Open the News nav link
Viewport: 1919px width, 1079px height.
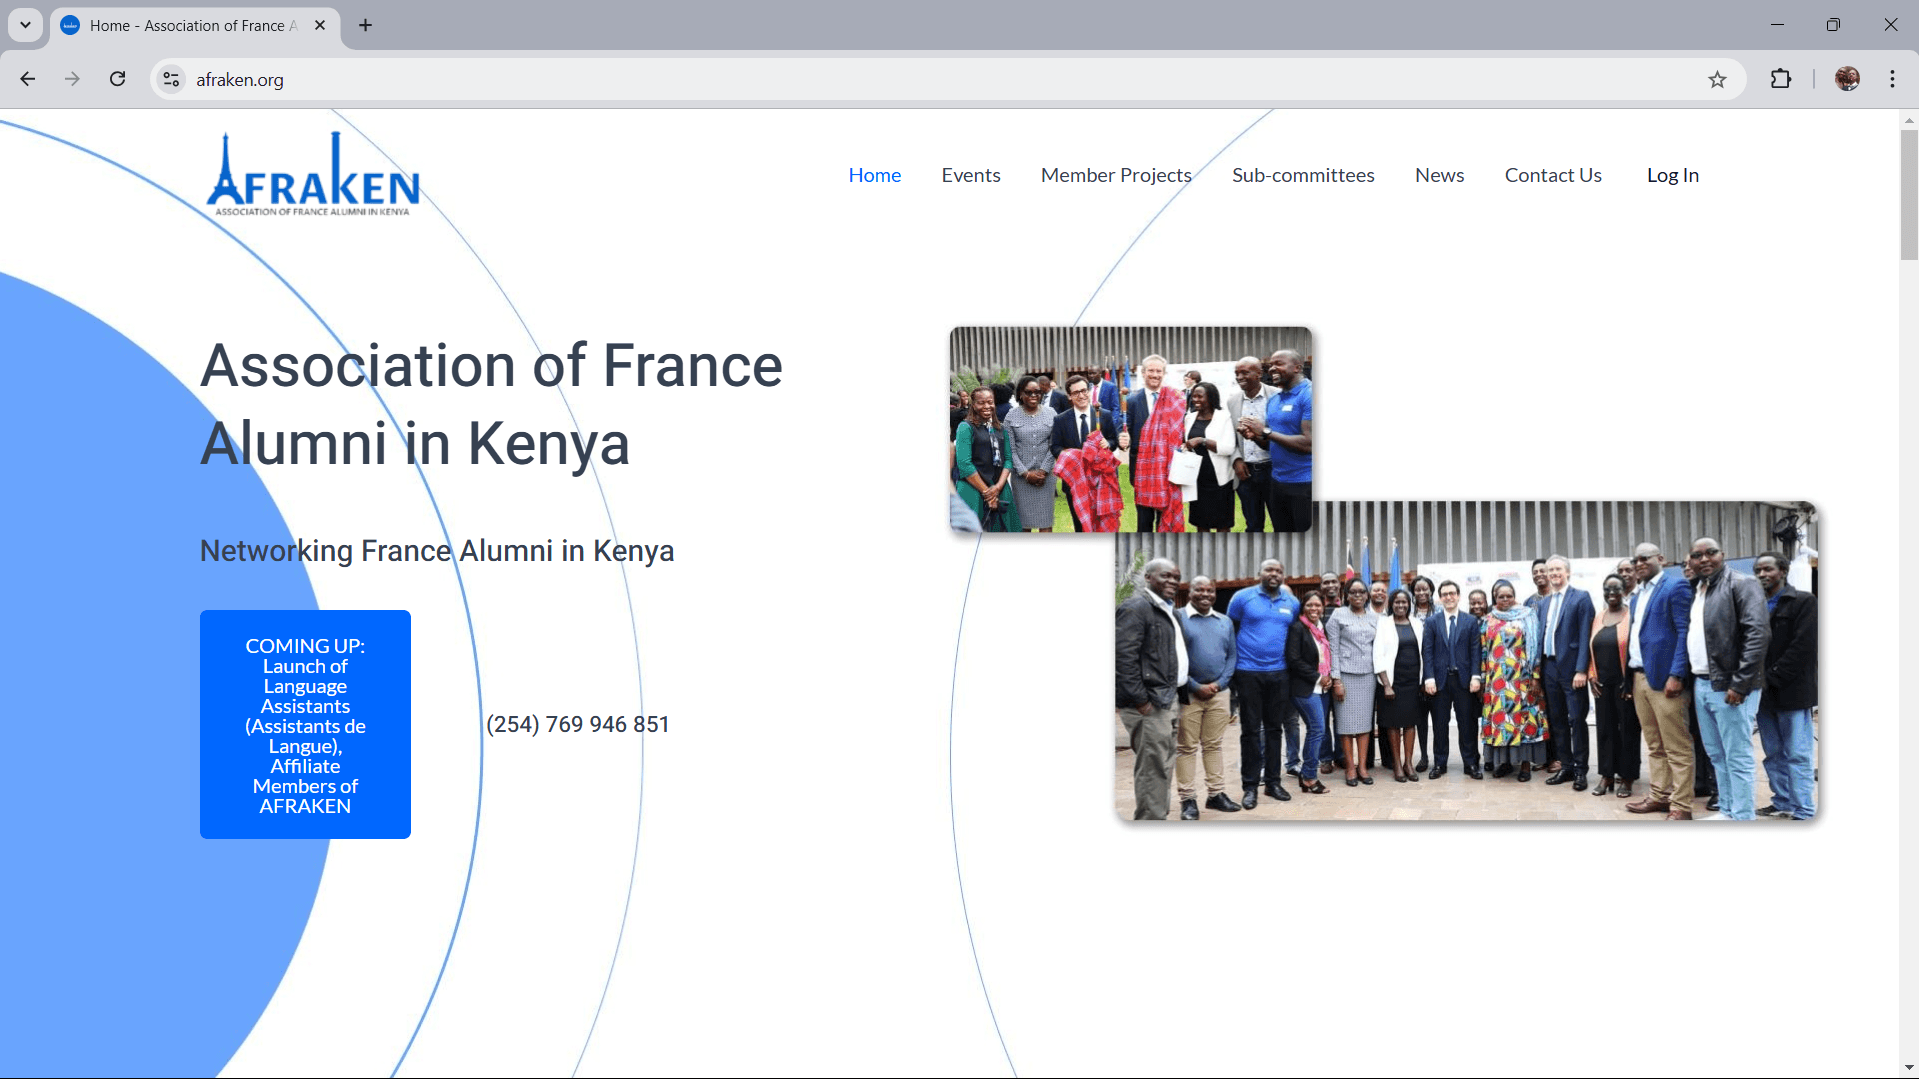pos(1439,175)
